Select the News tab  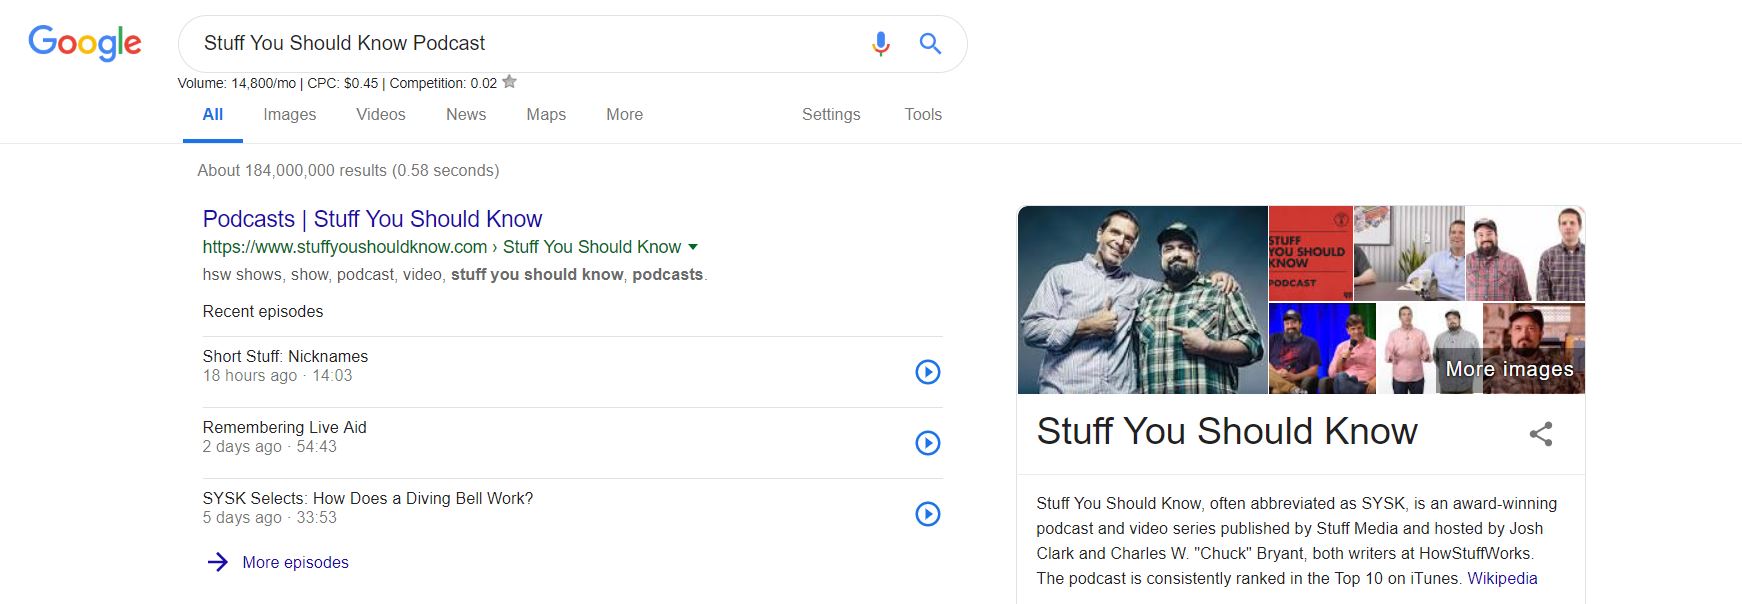tap(466, 115)
